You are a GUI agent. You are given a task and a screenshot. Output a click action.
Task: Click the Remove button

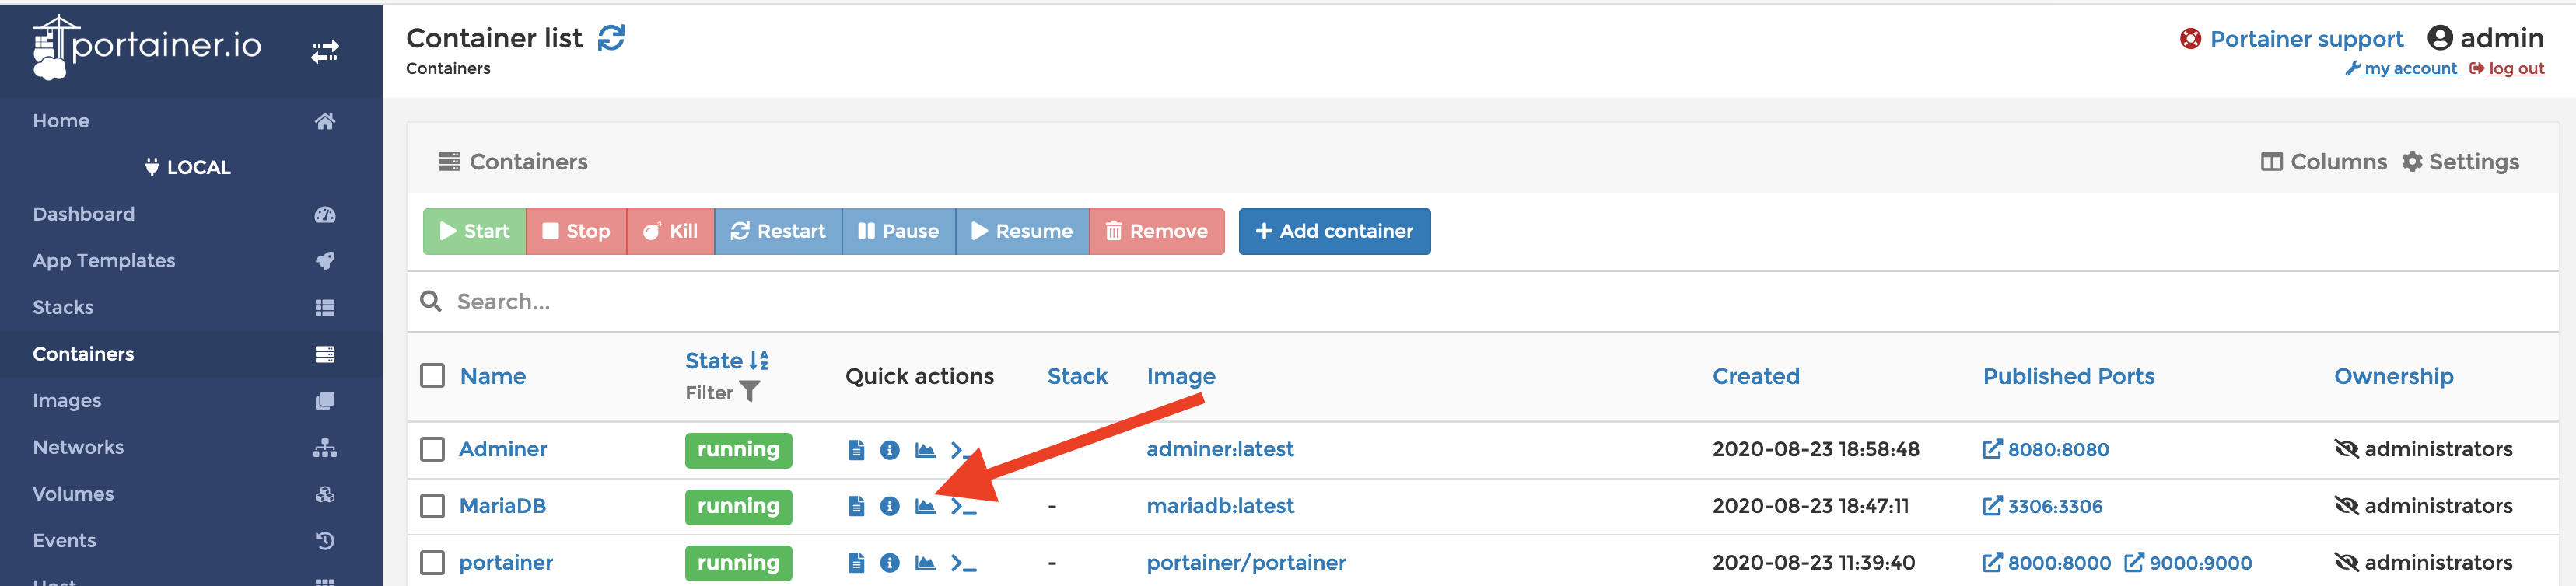click(x=1157, y=231)
